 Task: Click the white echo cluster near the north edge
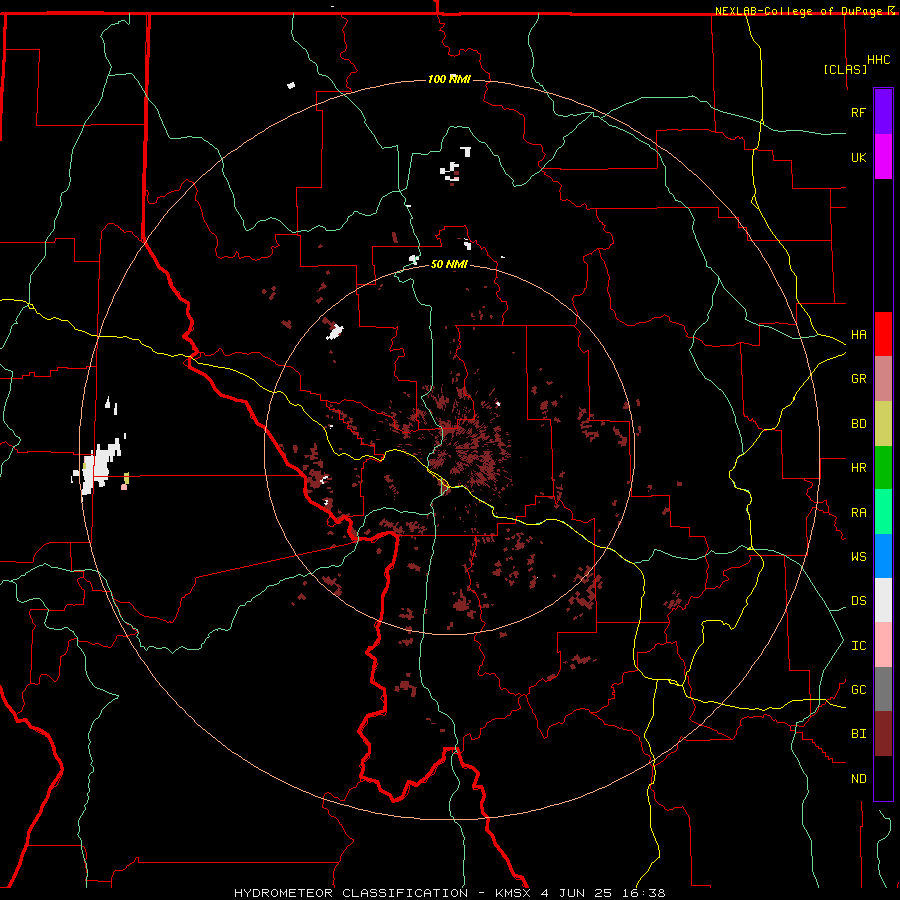(x=455, y=165)
